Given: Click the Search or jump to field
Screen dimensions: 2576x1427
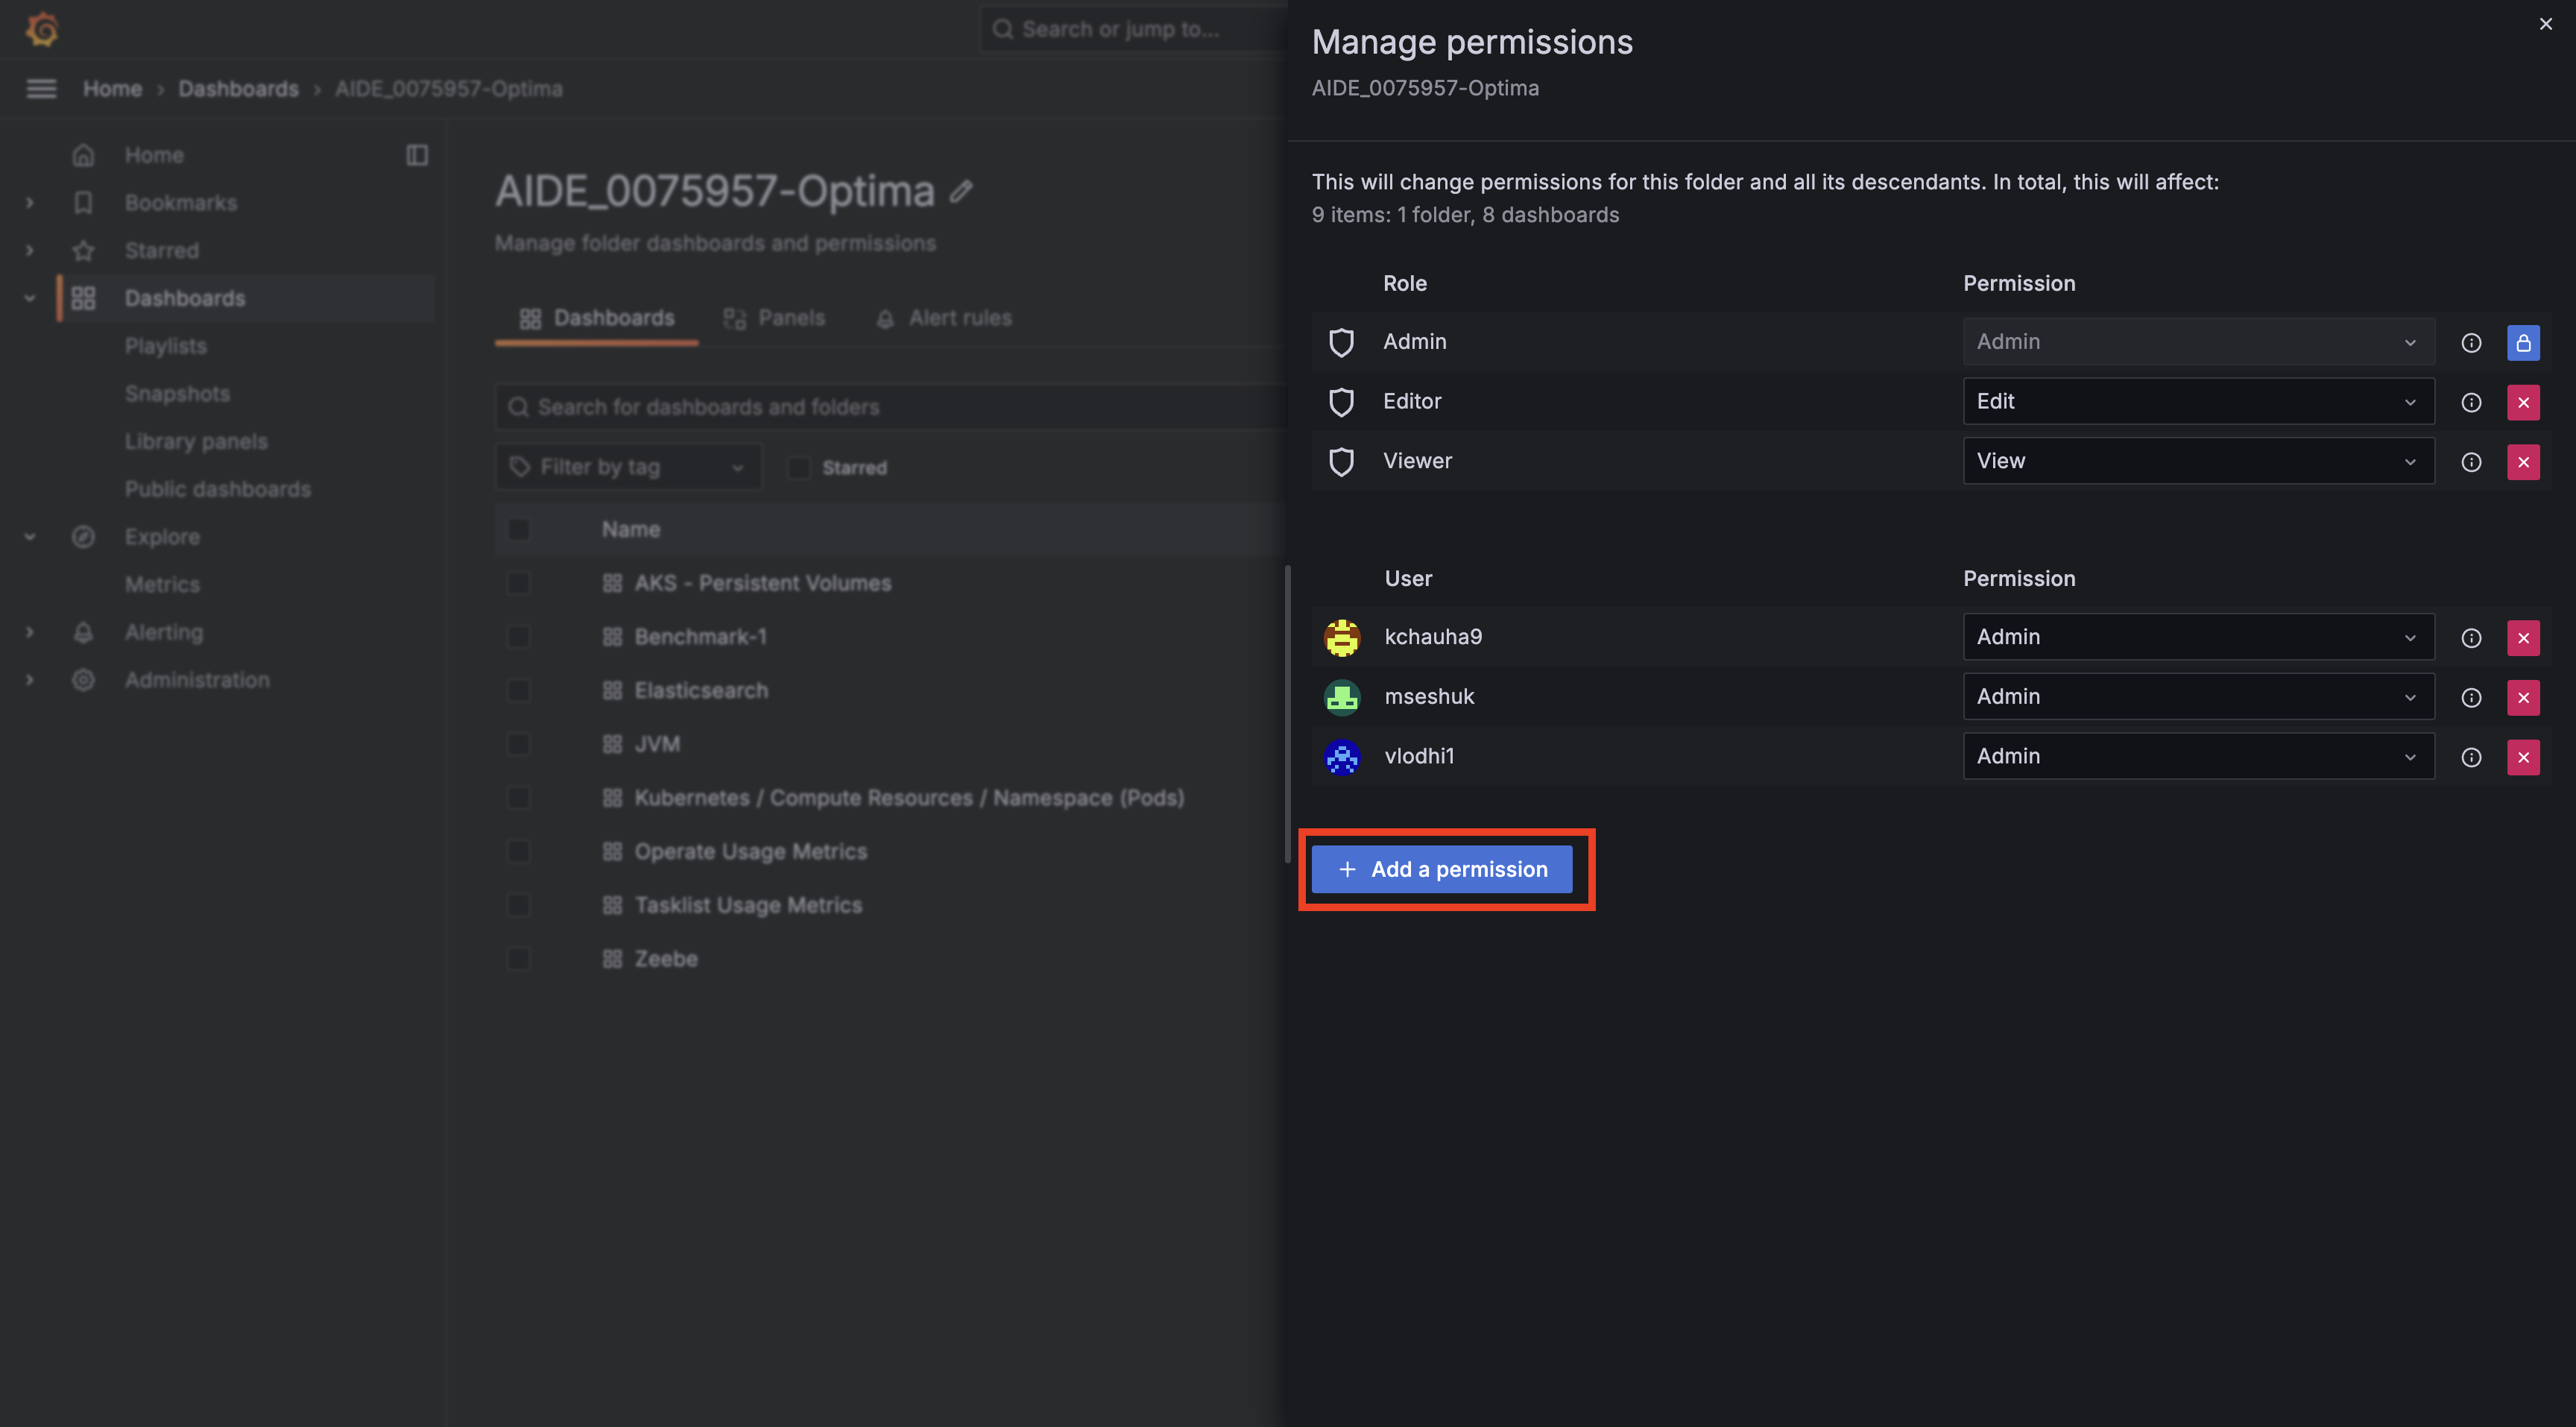Looking at the screenshot, I should pyautogui.click(x=1132, y=29).
